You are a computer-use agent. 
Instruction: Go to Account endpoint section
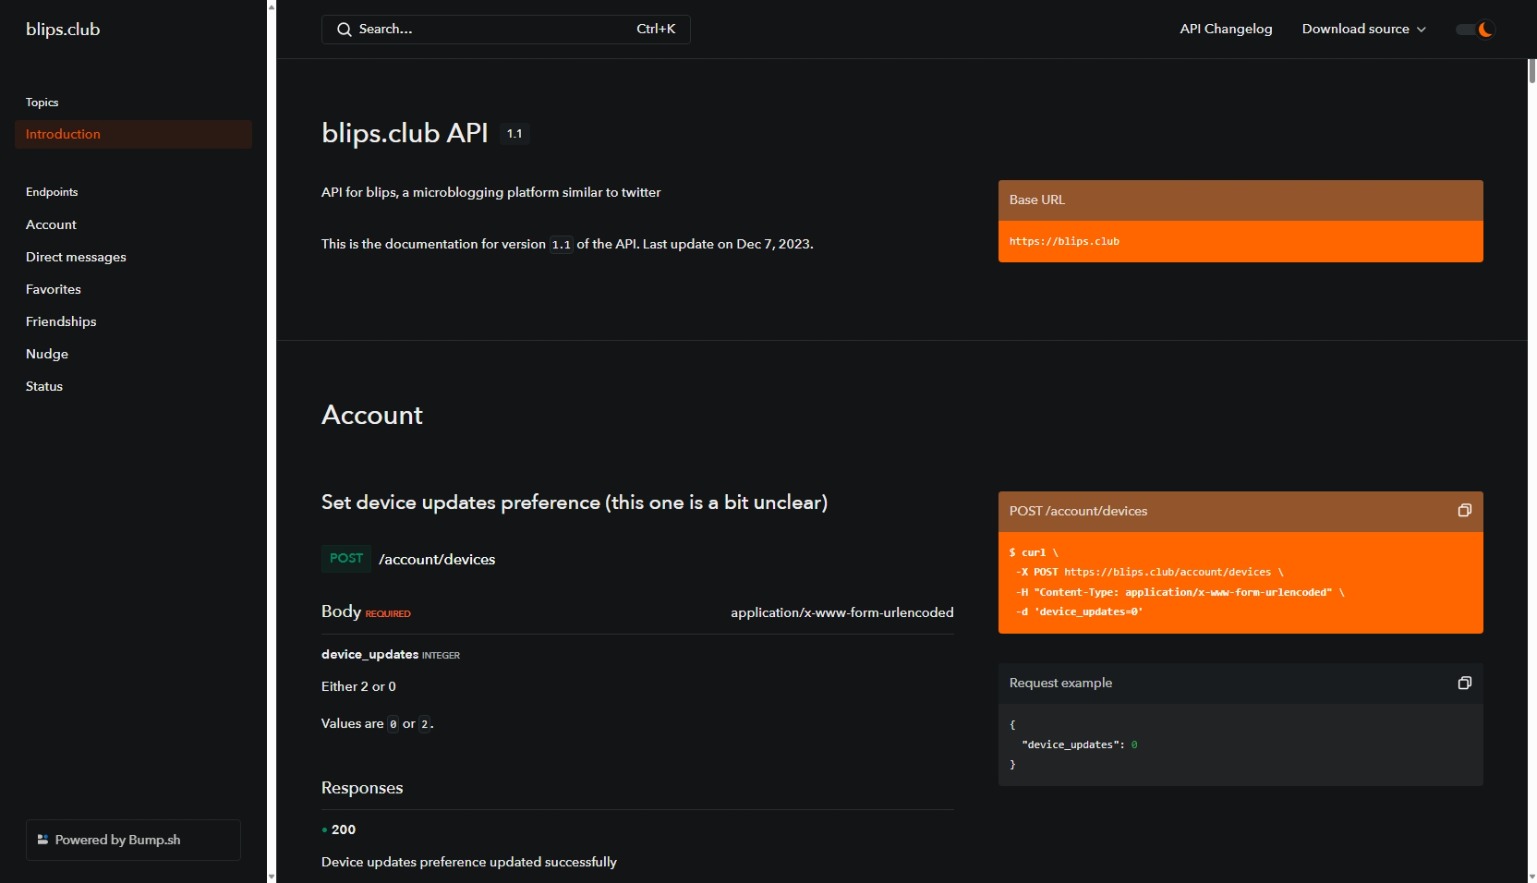tap(51, 225)
